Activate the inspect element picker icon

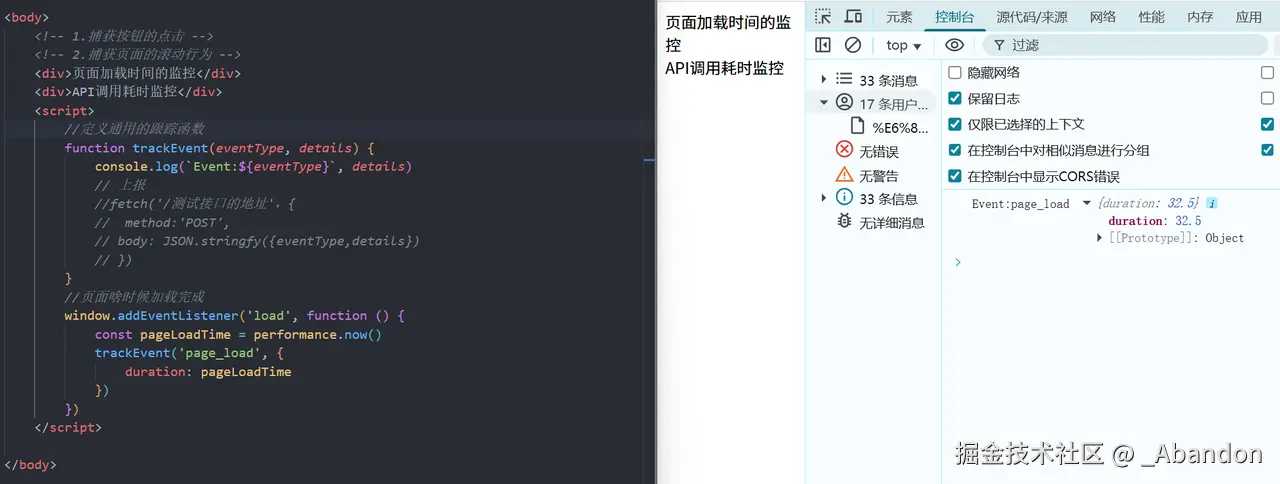point(822,16)
